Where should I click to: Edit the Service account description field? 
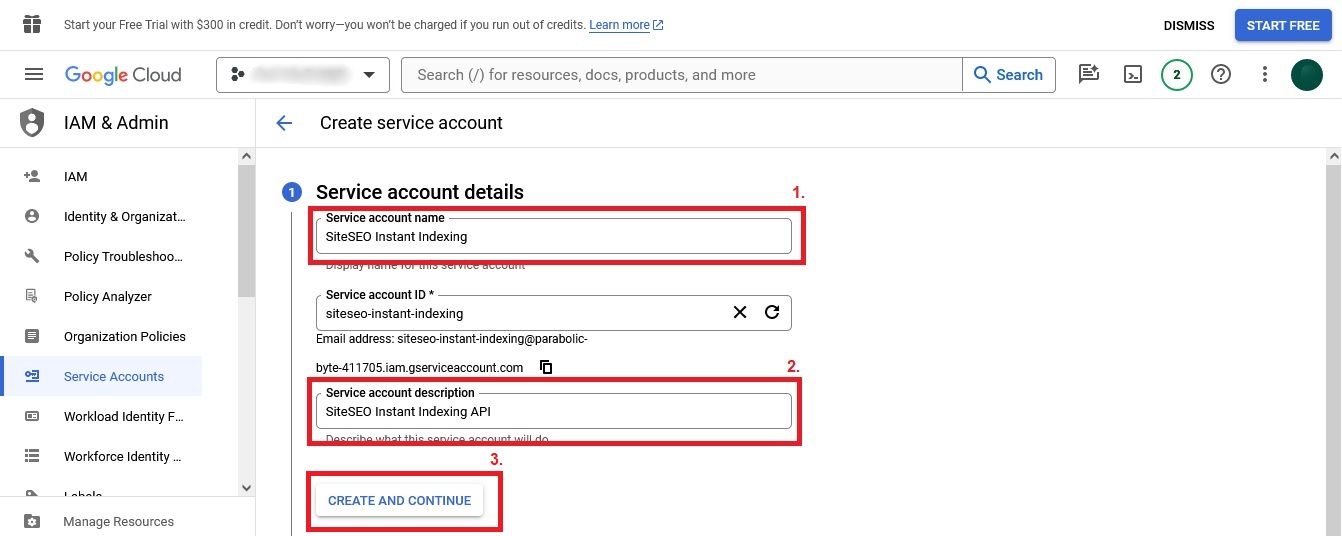click(553, 411)
